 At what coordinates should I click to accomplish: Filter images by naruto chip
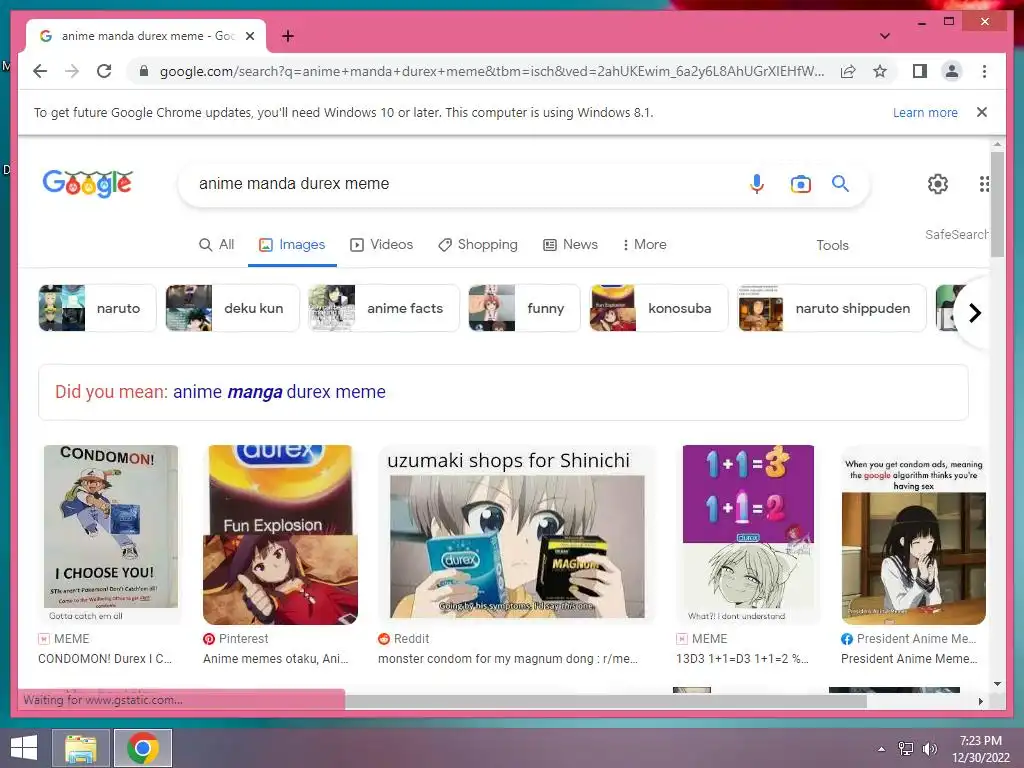pyautogui.click(x=97, y=308)
